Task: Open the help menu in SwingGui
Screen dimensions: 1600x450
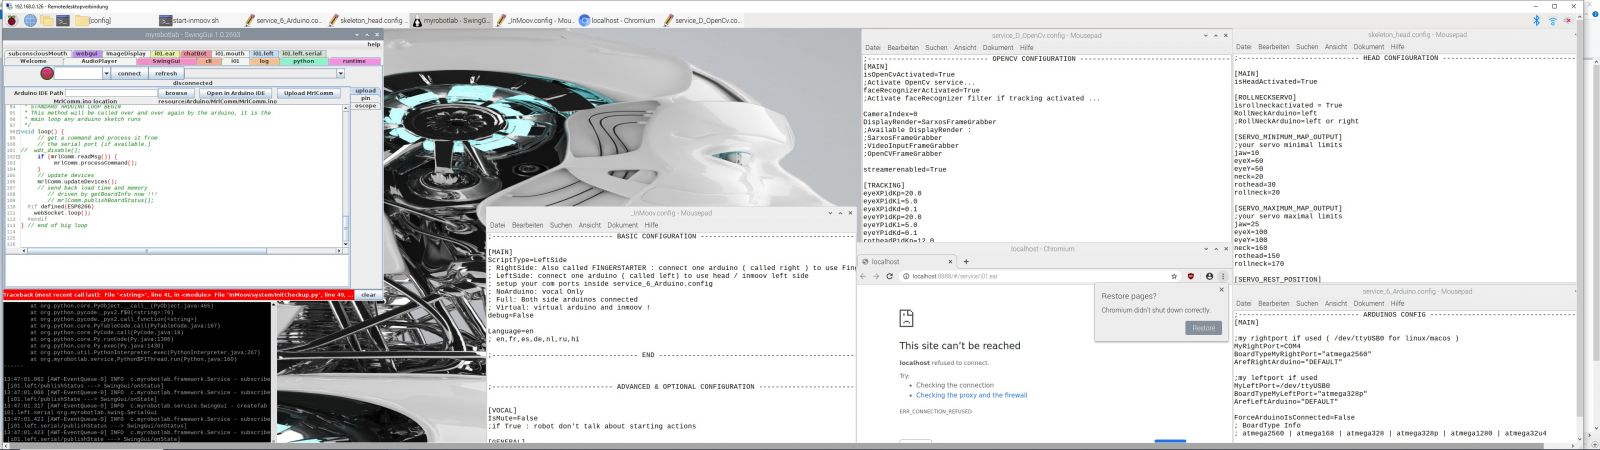Action: (373, 44)
